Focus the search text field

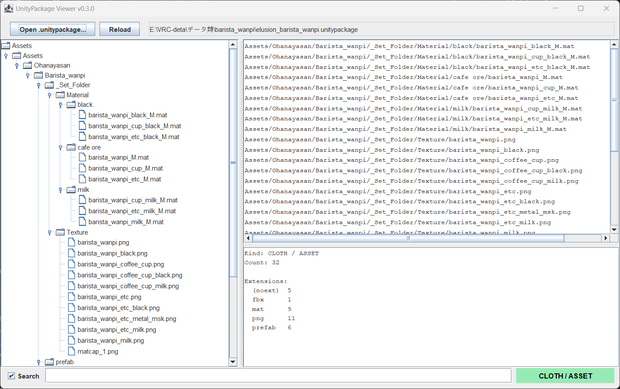coord(278,376)
